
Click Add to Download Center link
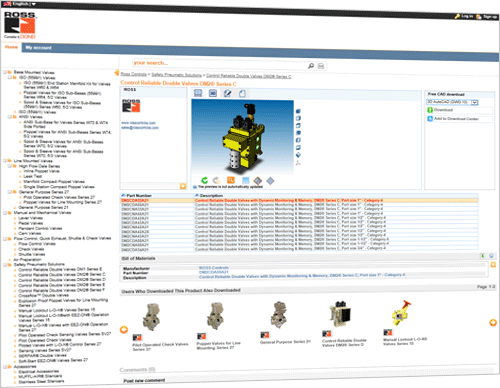456,118
